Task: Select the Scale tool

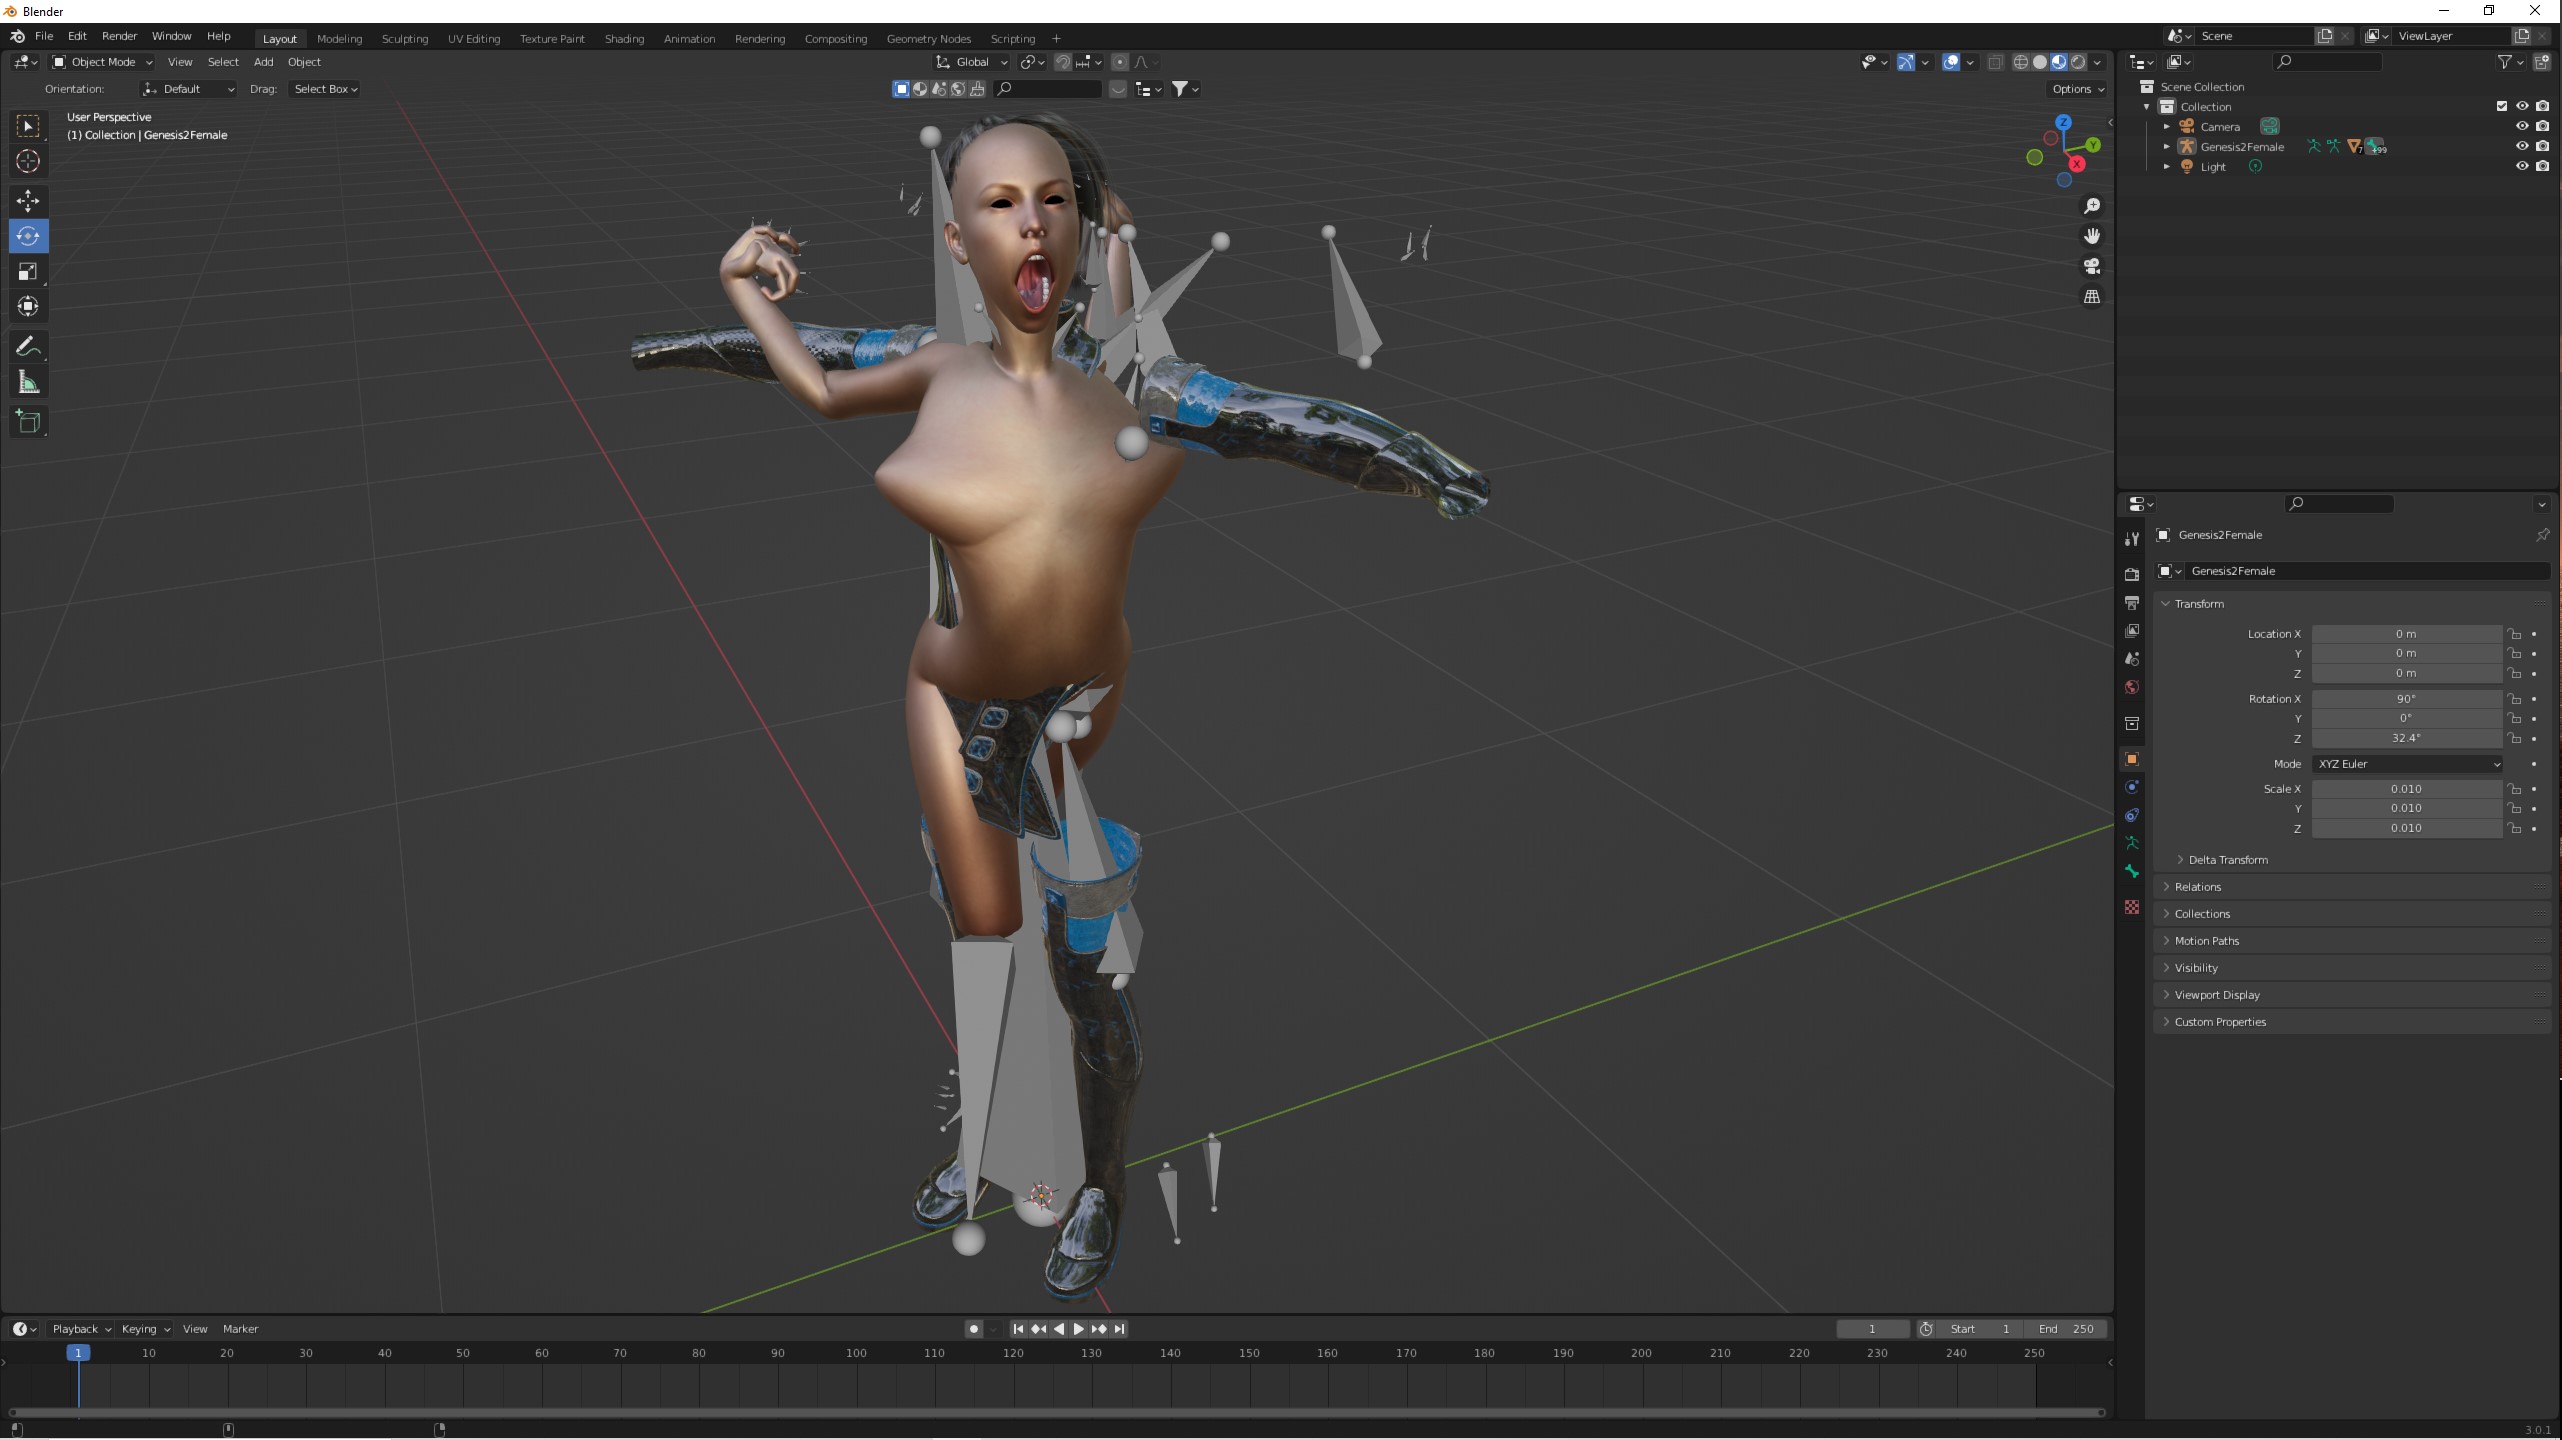Action: click(28, 272)
